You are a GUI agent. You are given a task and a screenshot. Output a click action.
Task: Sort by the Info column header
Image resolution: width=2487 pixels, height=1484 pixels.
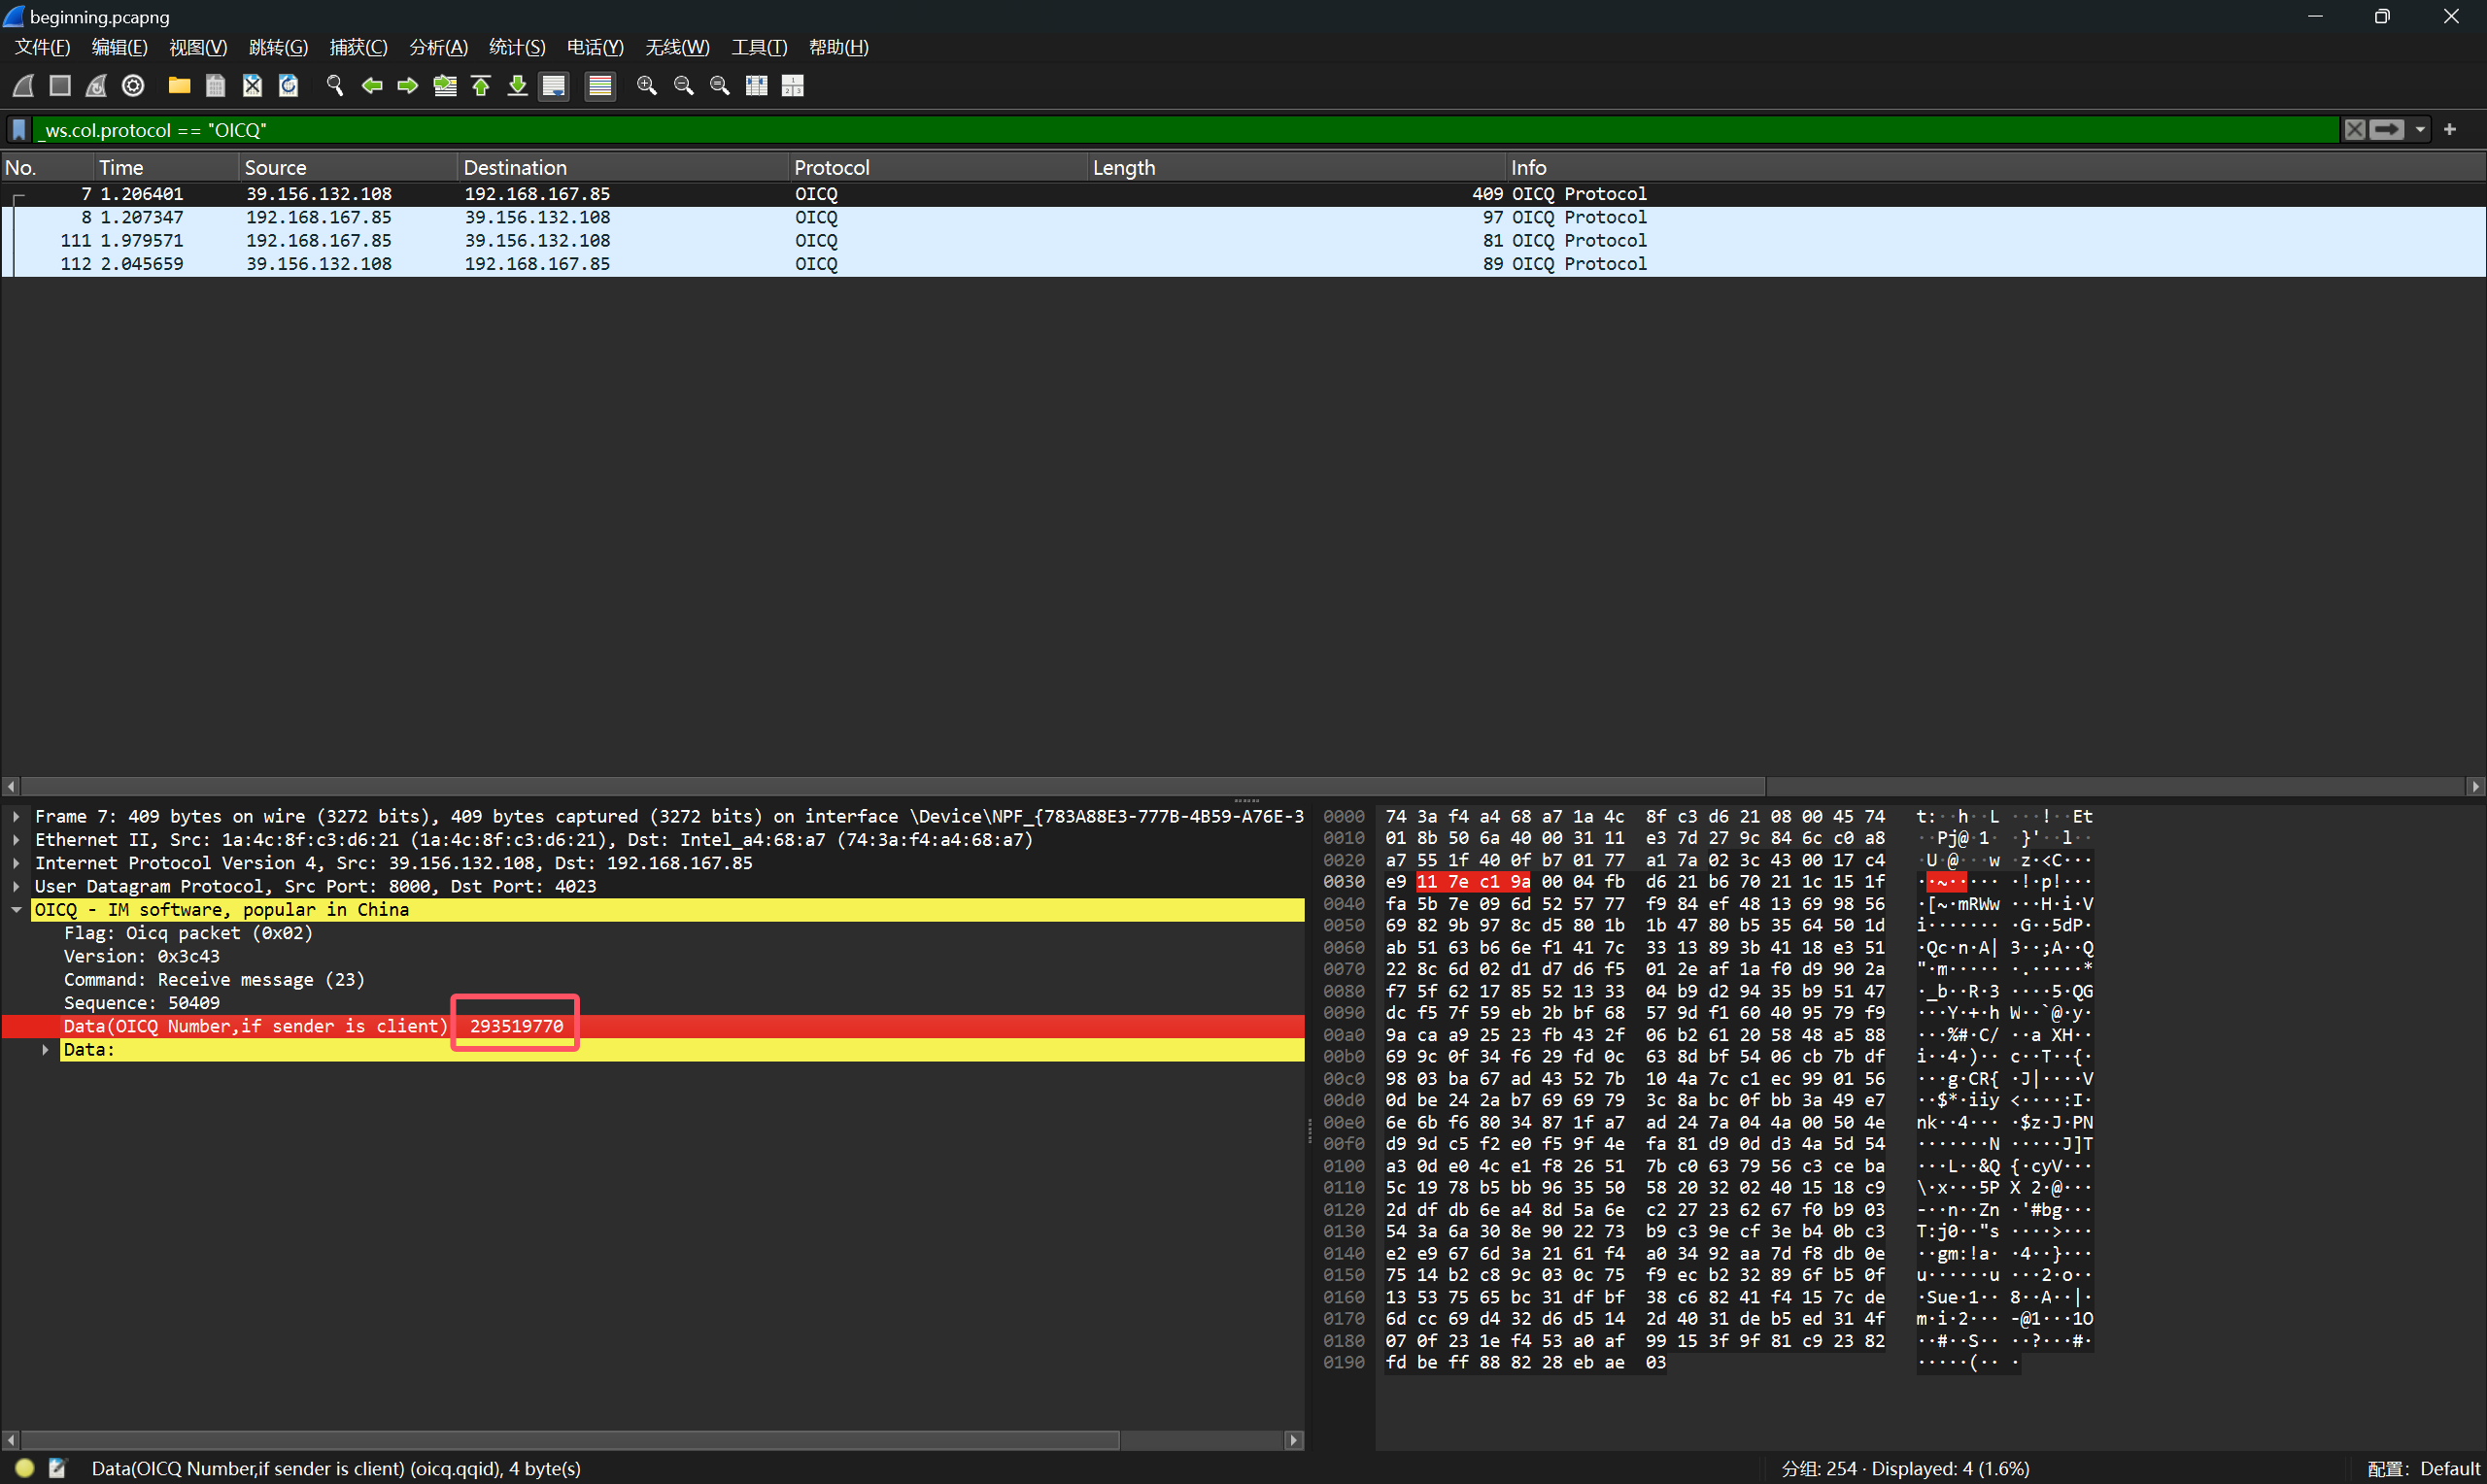pos(1995,168)
